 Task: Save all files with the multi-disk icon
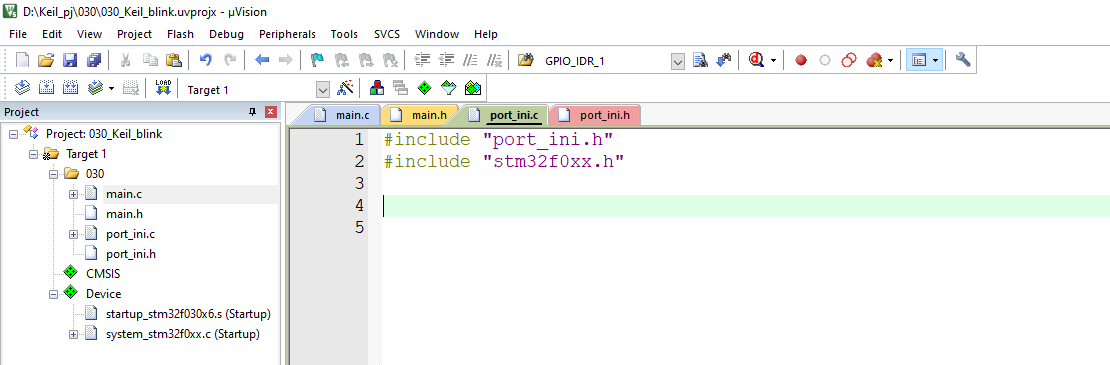pyautogui.click(x=93, y=60)
